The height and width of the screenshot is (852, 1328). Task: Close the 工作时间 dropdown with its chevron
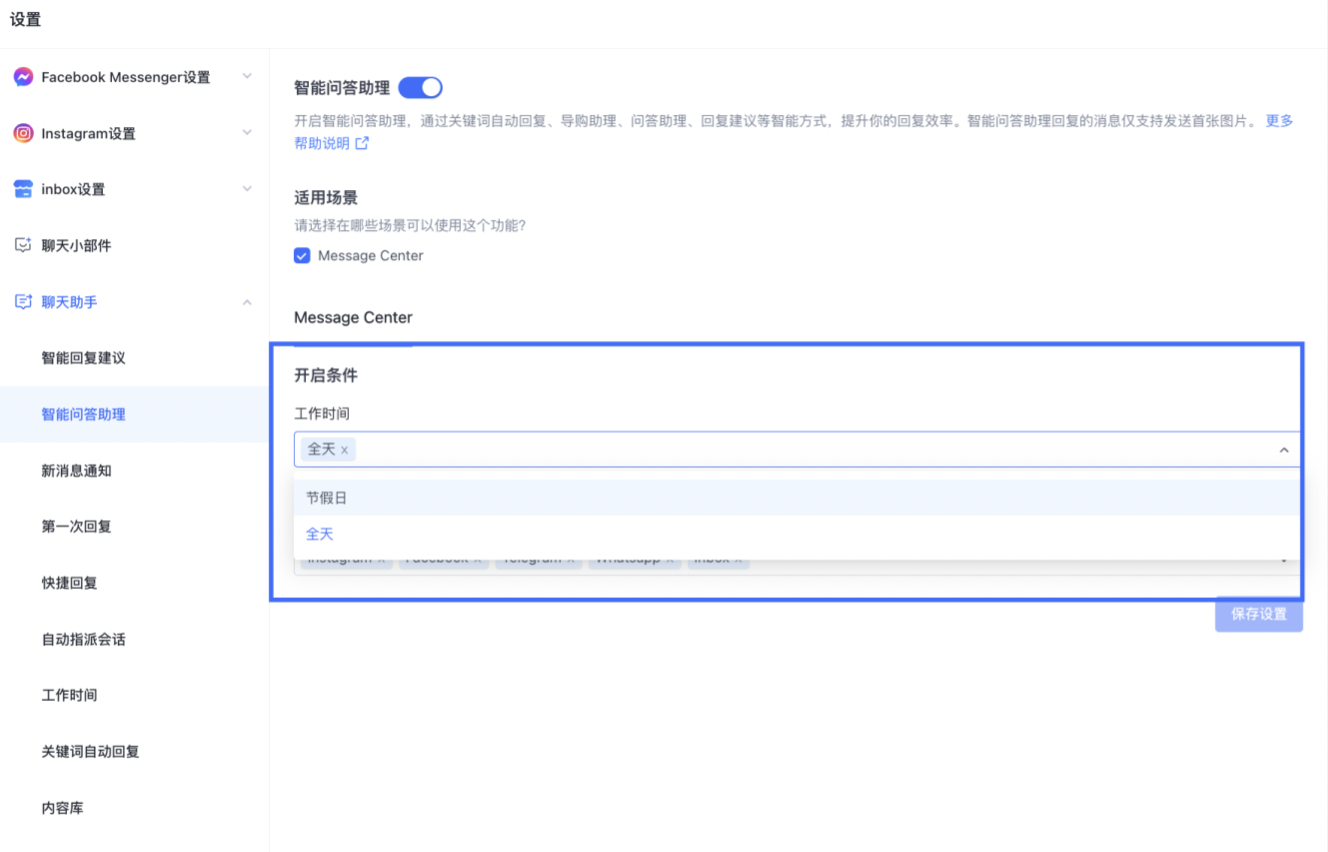point(1284,449)
